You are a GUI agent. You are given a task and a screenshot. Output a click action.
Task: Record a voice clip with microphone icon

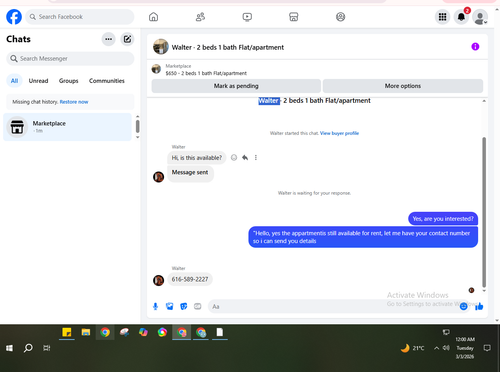tap(155, 306)
